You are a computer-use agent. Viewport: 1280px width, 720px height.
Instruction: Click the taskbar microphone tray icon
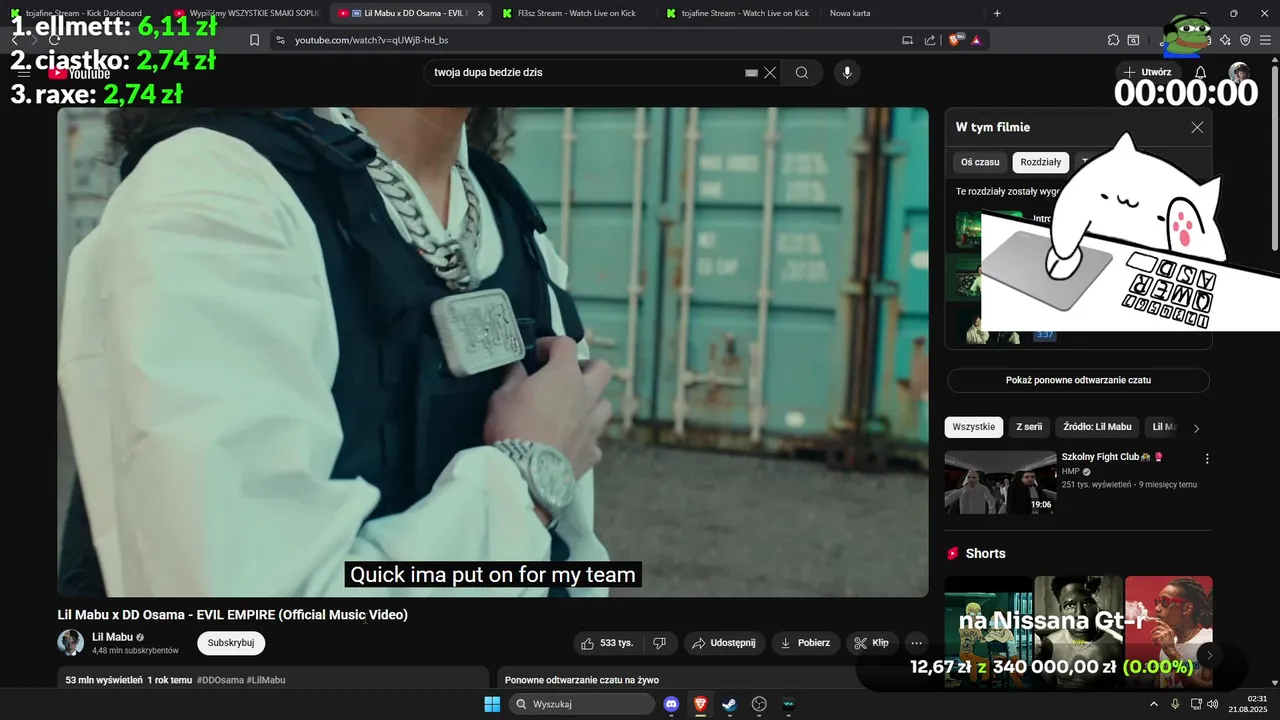tap(1175, 704)
